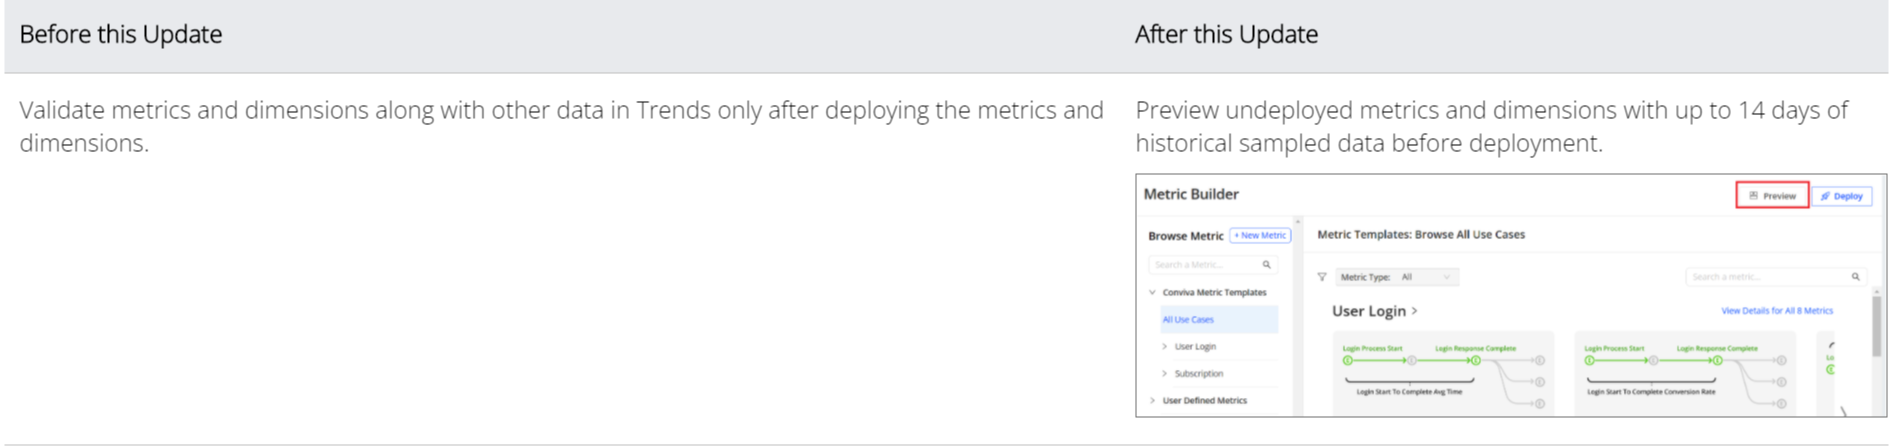
Task: Click the Deploy button
Action: point(1841,196)
